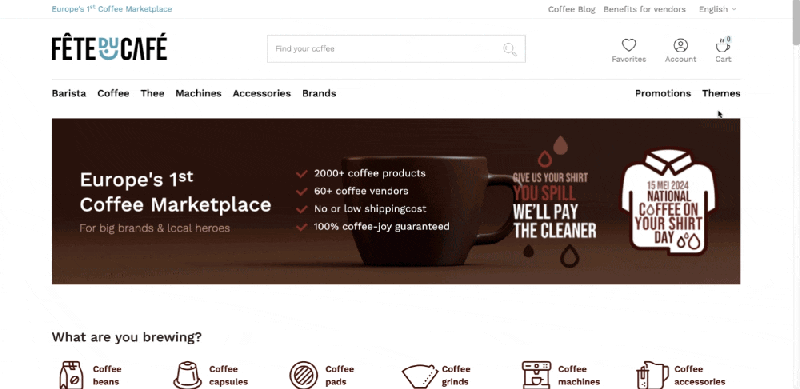Screen dimensions: 800x389
Task: Open the Account profile icon
Action: coord(680,45)
